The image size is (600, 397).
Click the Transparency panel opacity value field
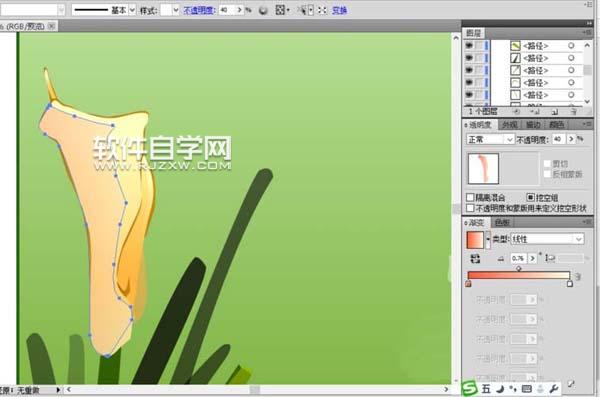[x=558, y=139]
